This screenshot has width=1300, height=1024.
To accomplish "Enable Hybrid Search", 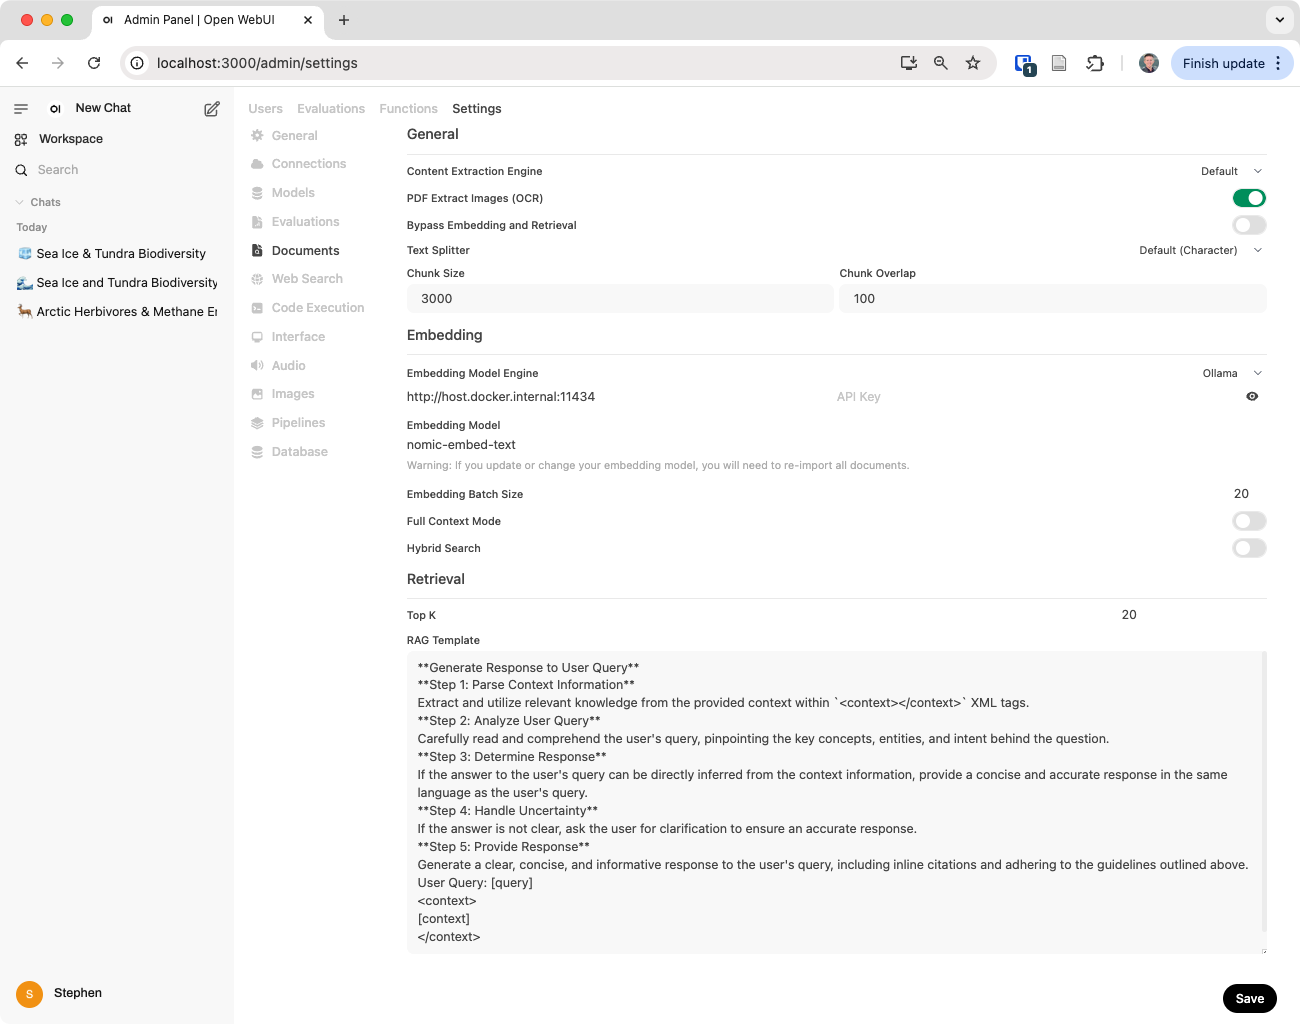I will 1248,548.
